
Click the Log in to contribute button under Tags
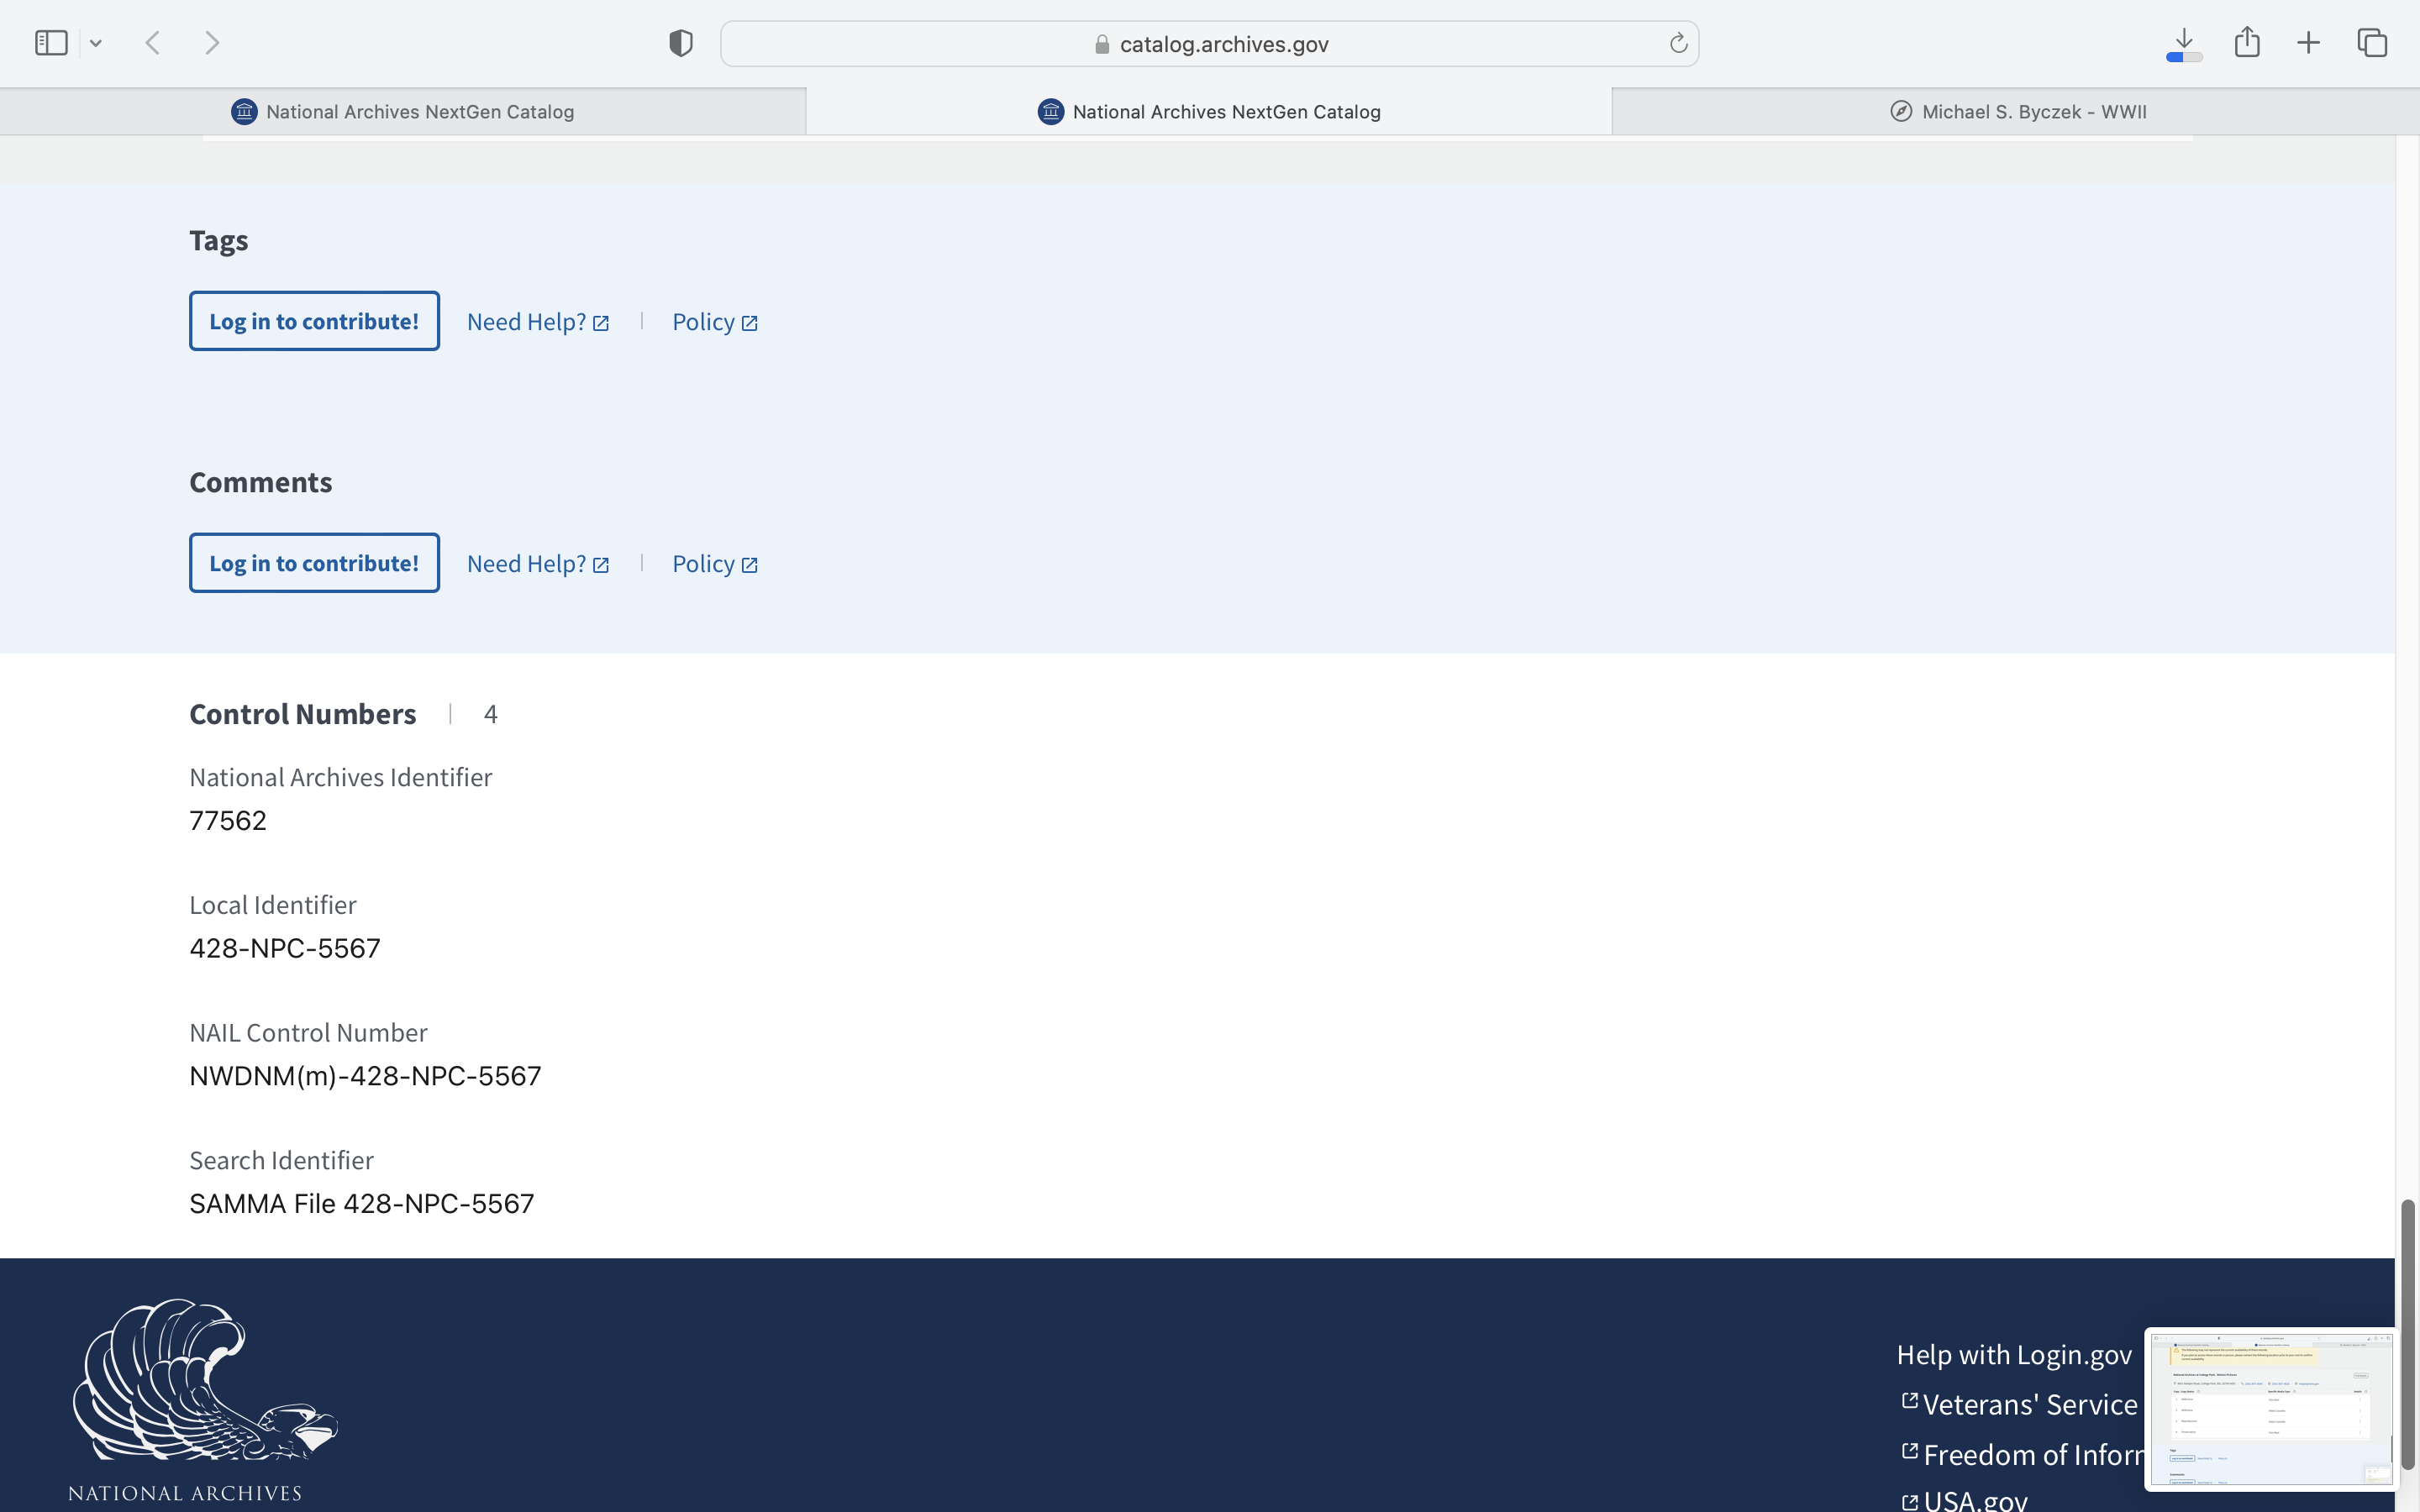click(314, 321)
